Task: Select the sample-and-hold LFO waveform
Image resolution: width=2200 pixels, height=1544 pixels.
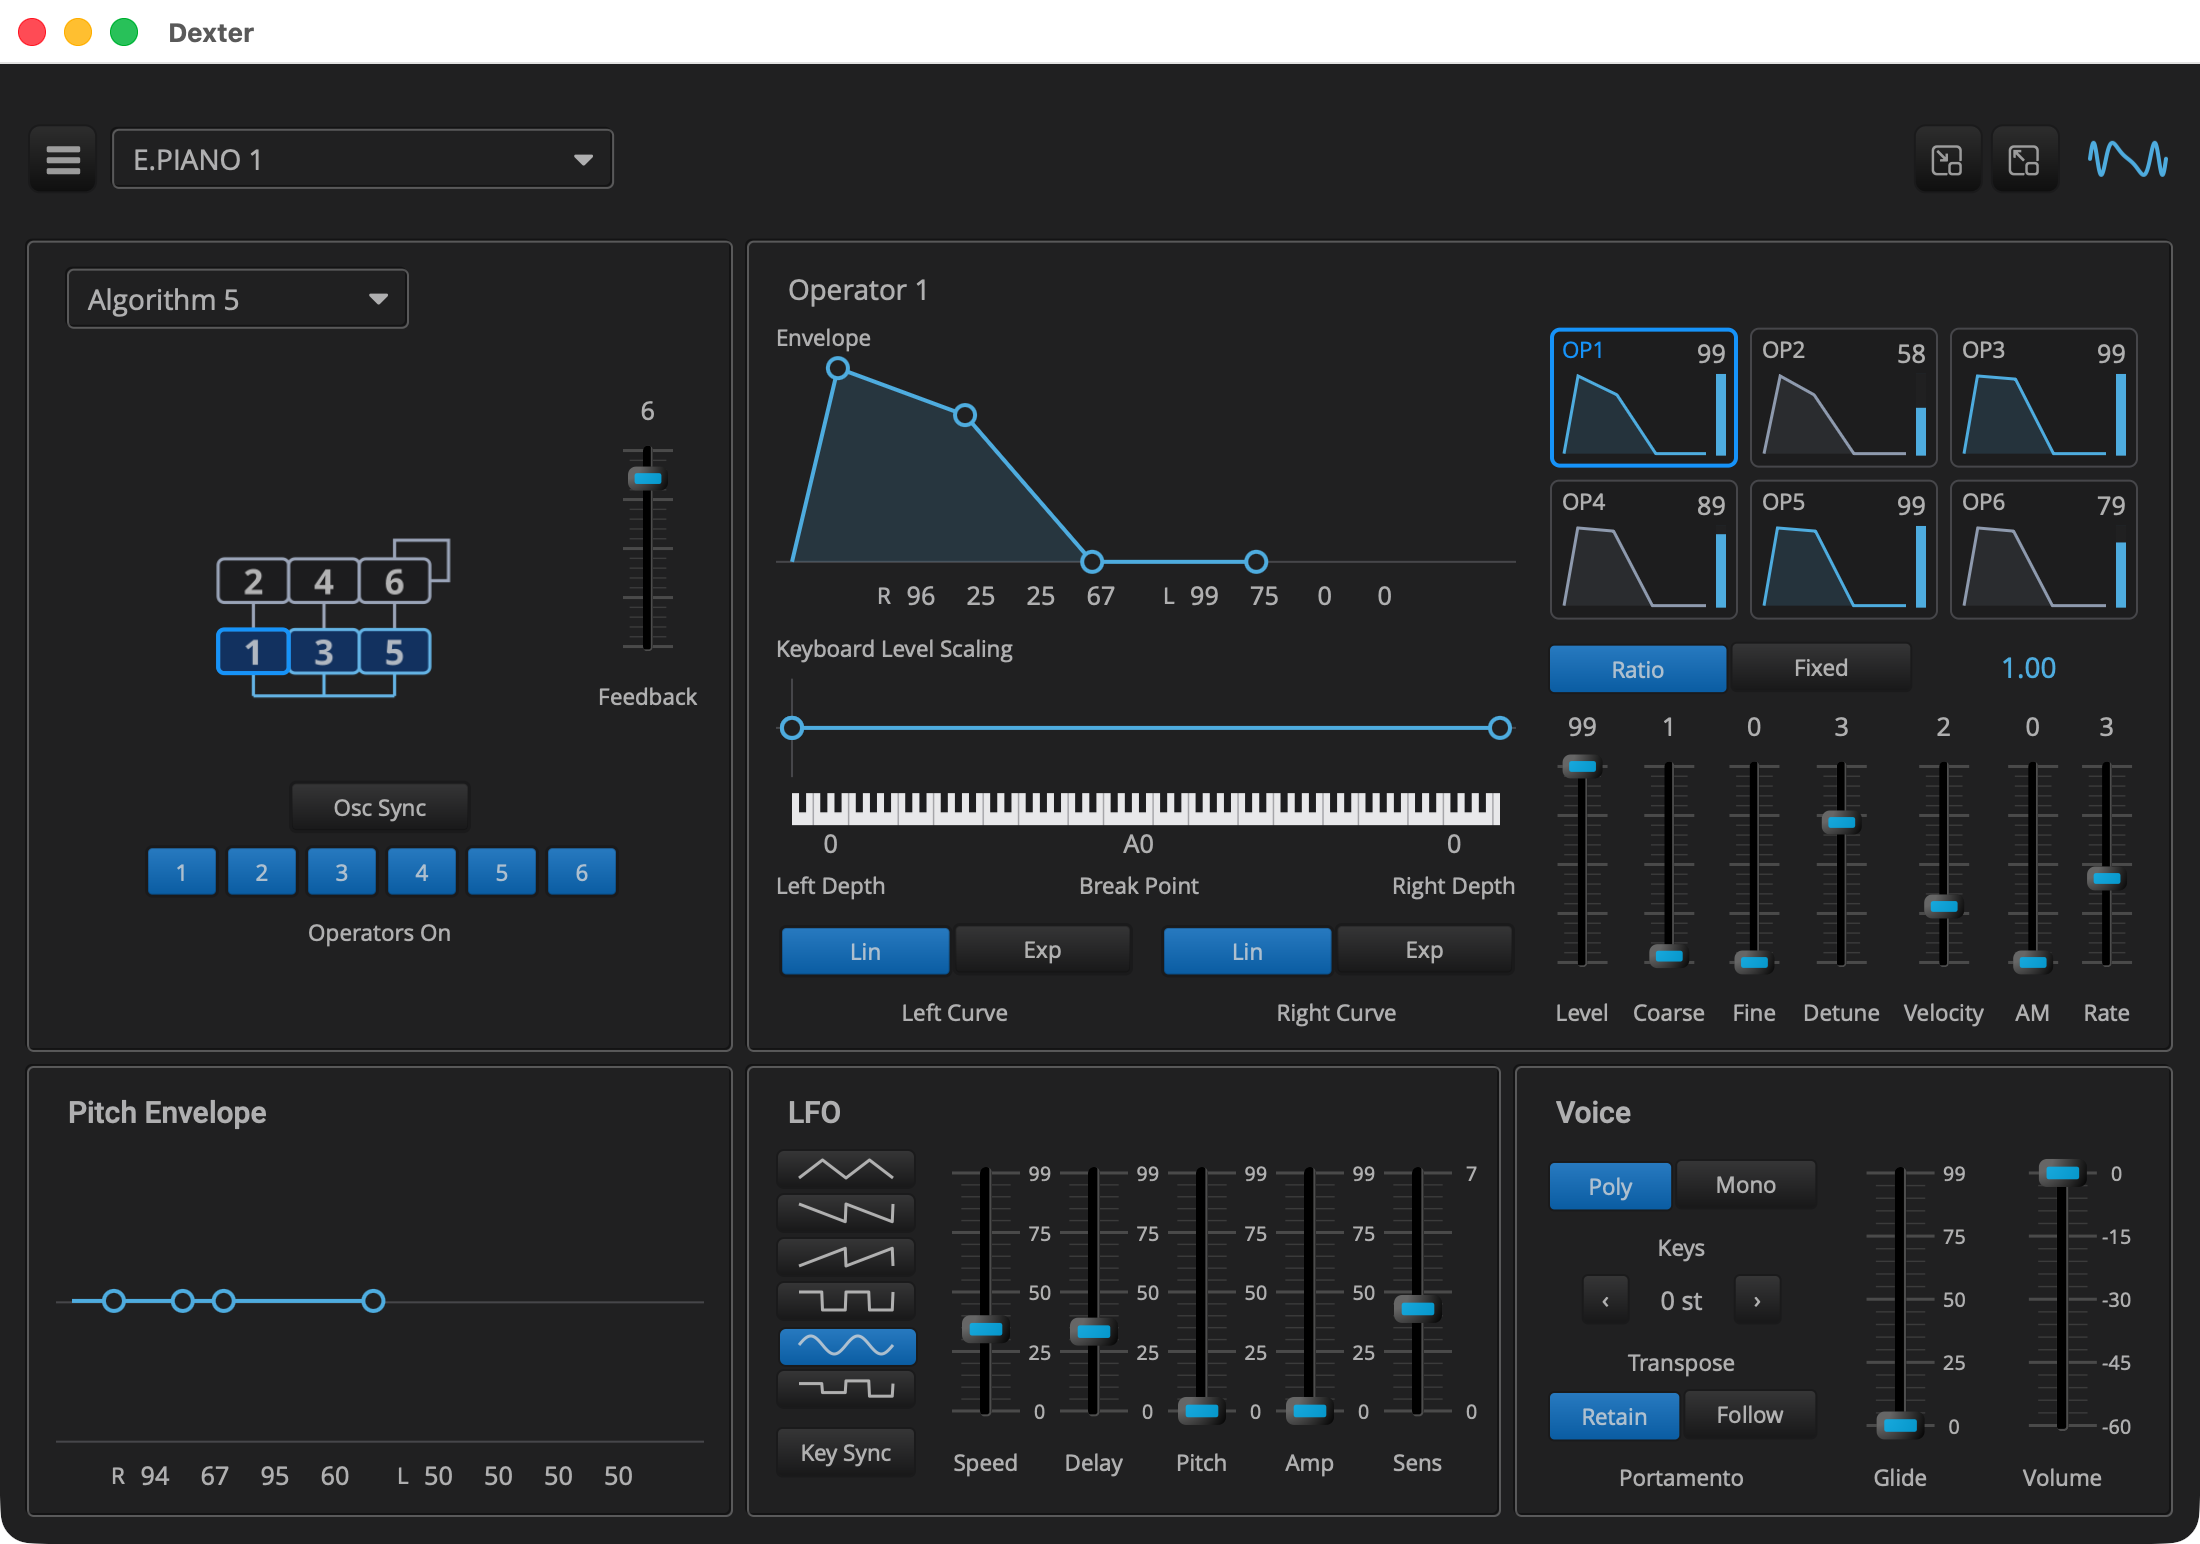Action: [x=846, y=1388]
